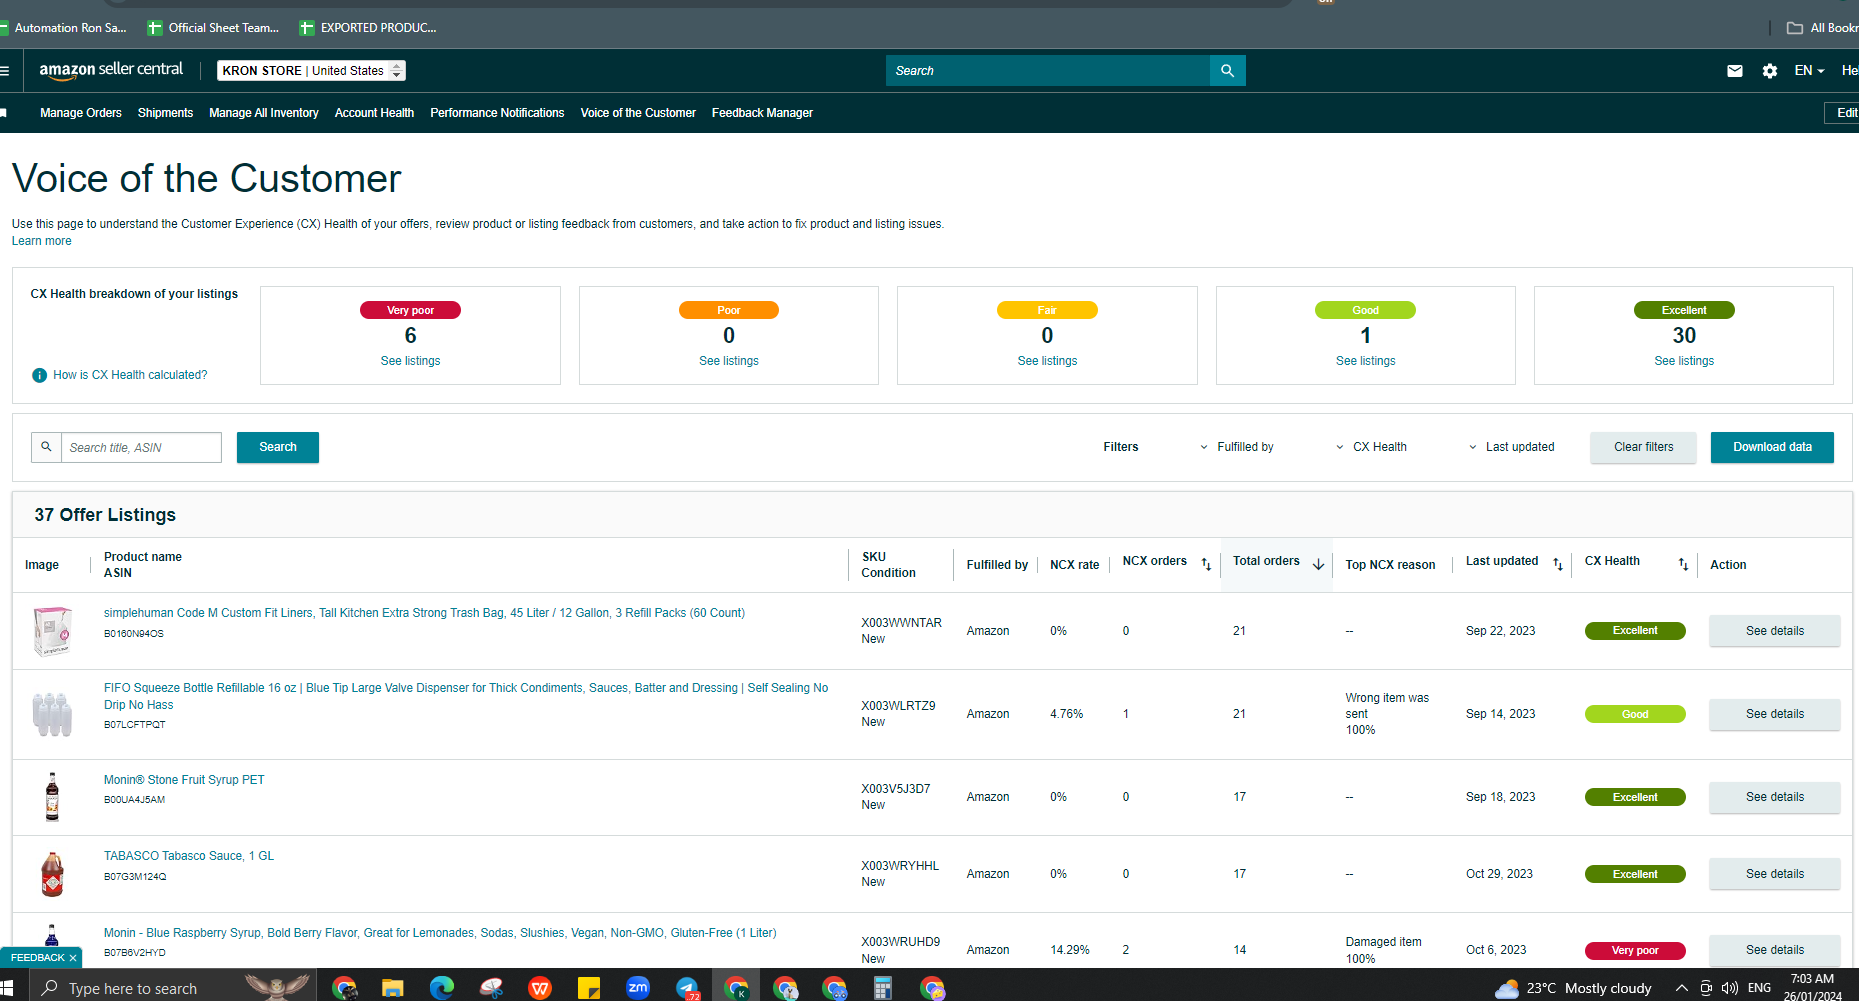Sort listings by NCX orders arrows

(1206, 565)
